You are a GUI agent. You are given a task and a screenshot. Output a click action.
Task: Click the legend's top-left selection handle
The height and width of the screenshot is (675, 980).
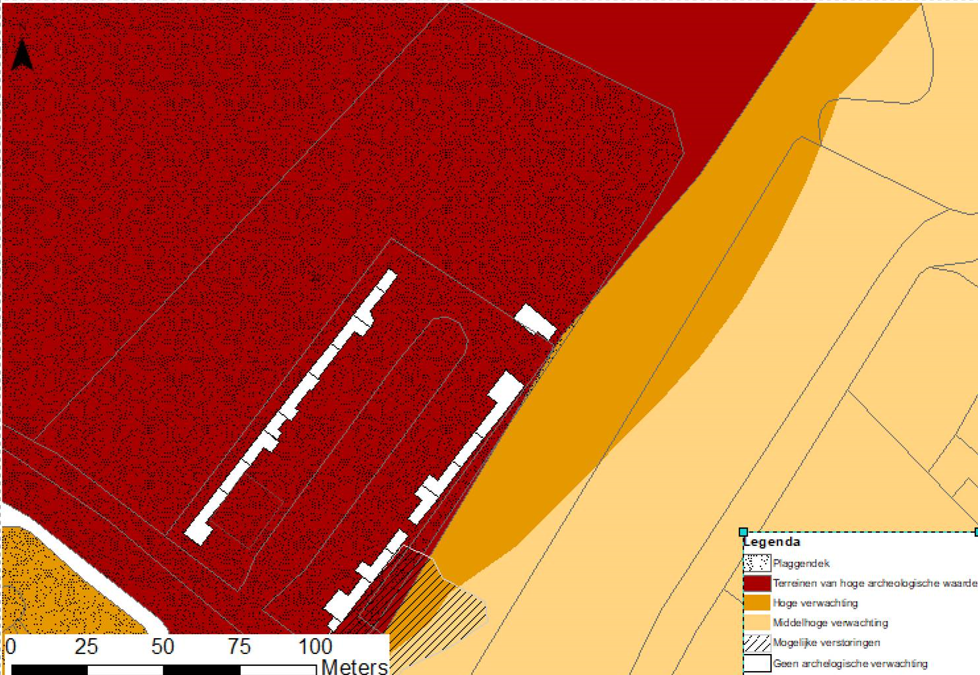(743, 532)
